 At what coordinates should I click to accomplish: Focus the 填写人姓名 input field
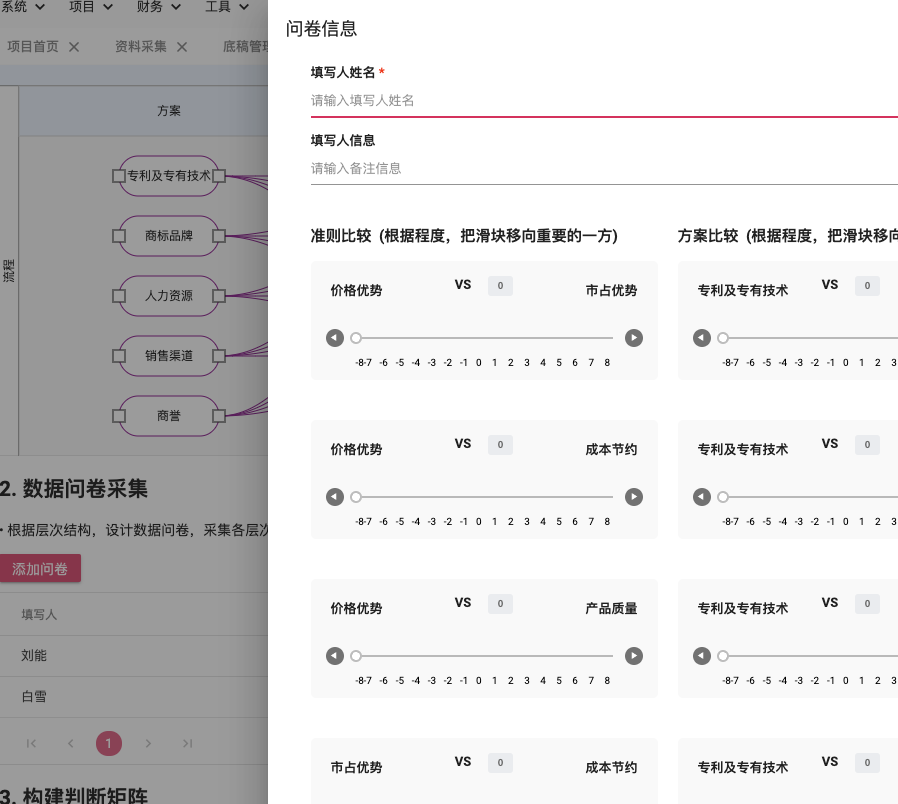tap(604, 101)
